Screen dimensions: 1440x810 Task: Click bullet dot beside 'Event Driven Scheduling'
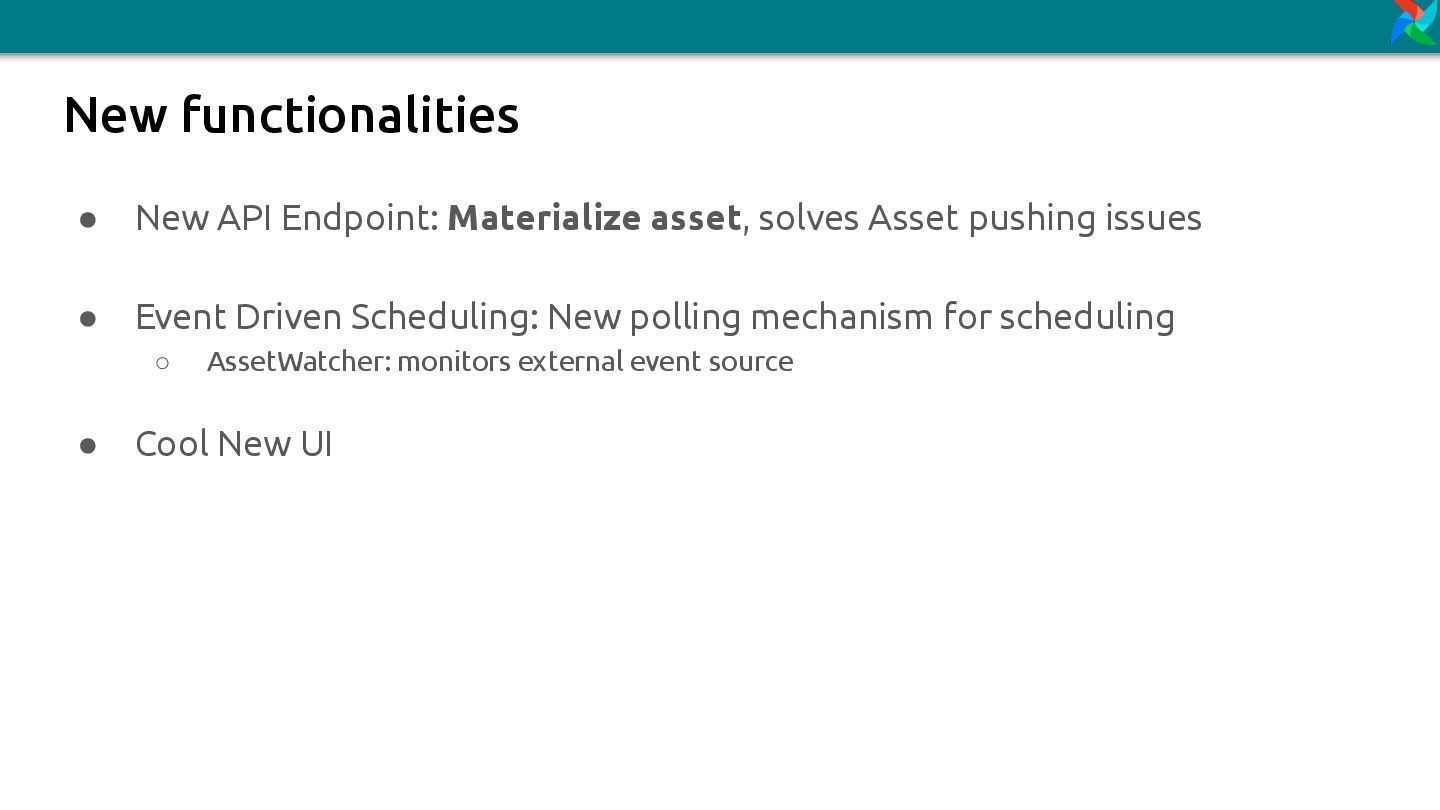[x=88, y=318]
